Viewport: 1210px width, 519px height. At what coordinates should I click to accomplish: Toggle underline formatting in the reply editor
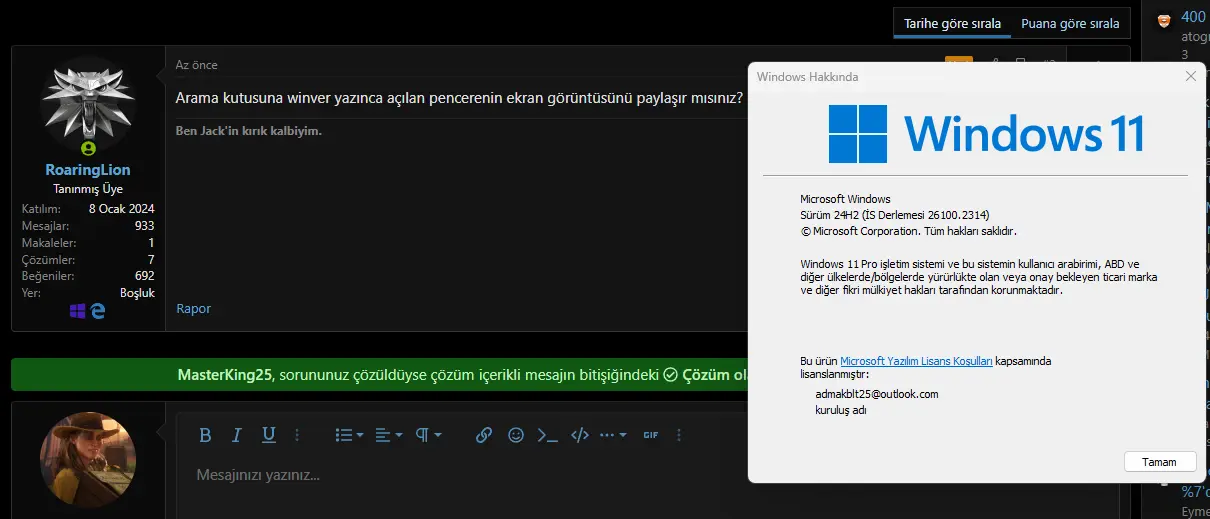(x=268, y=435)
